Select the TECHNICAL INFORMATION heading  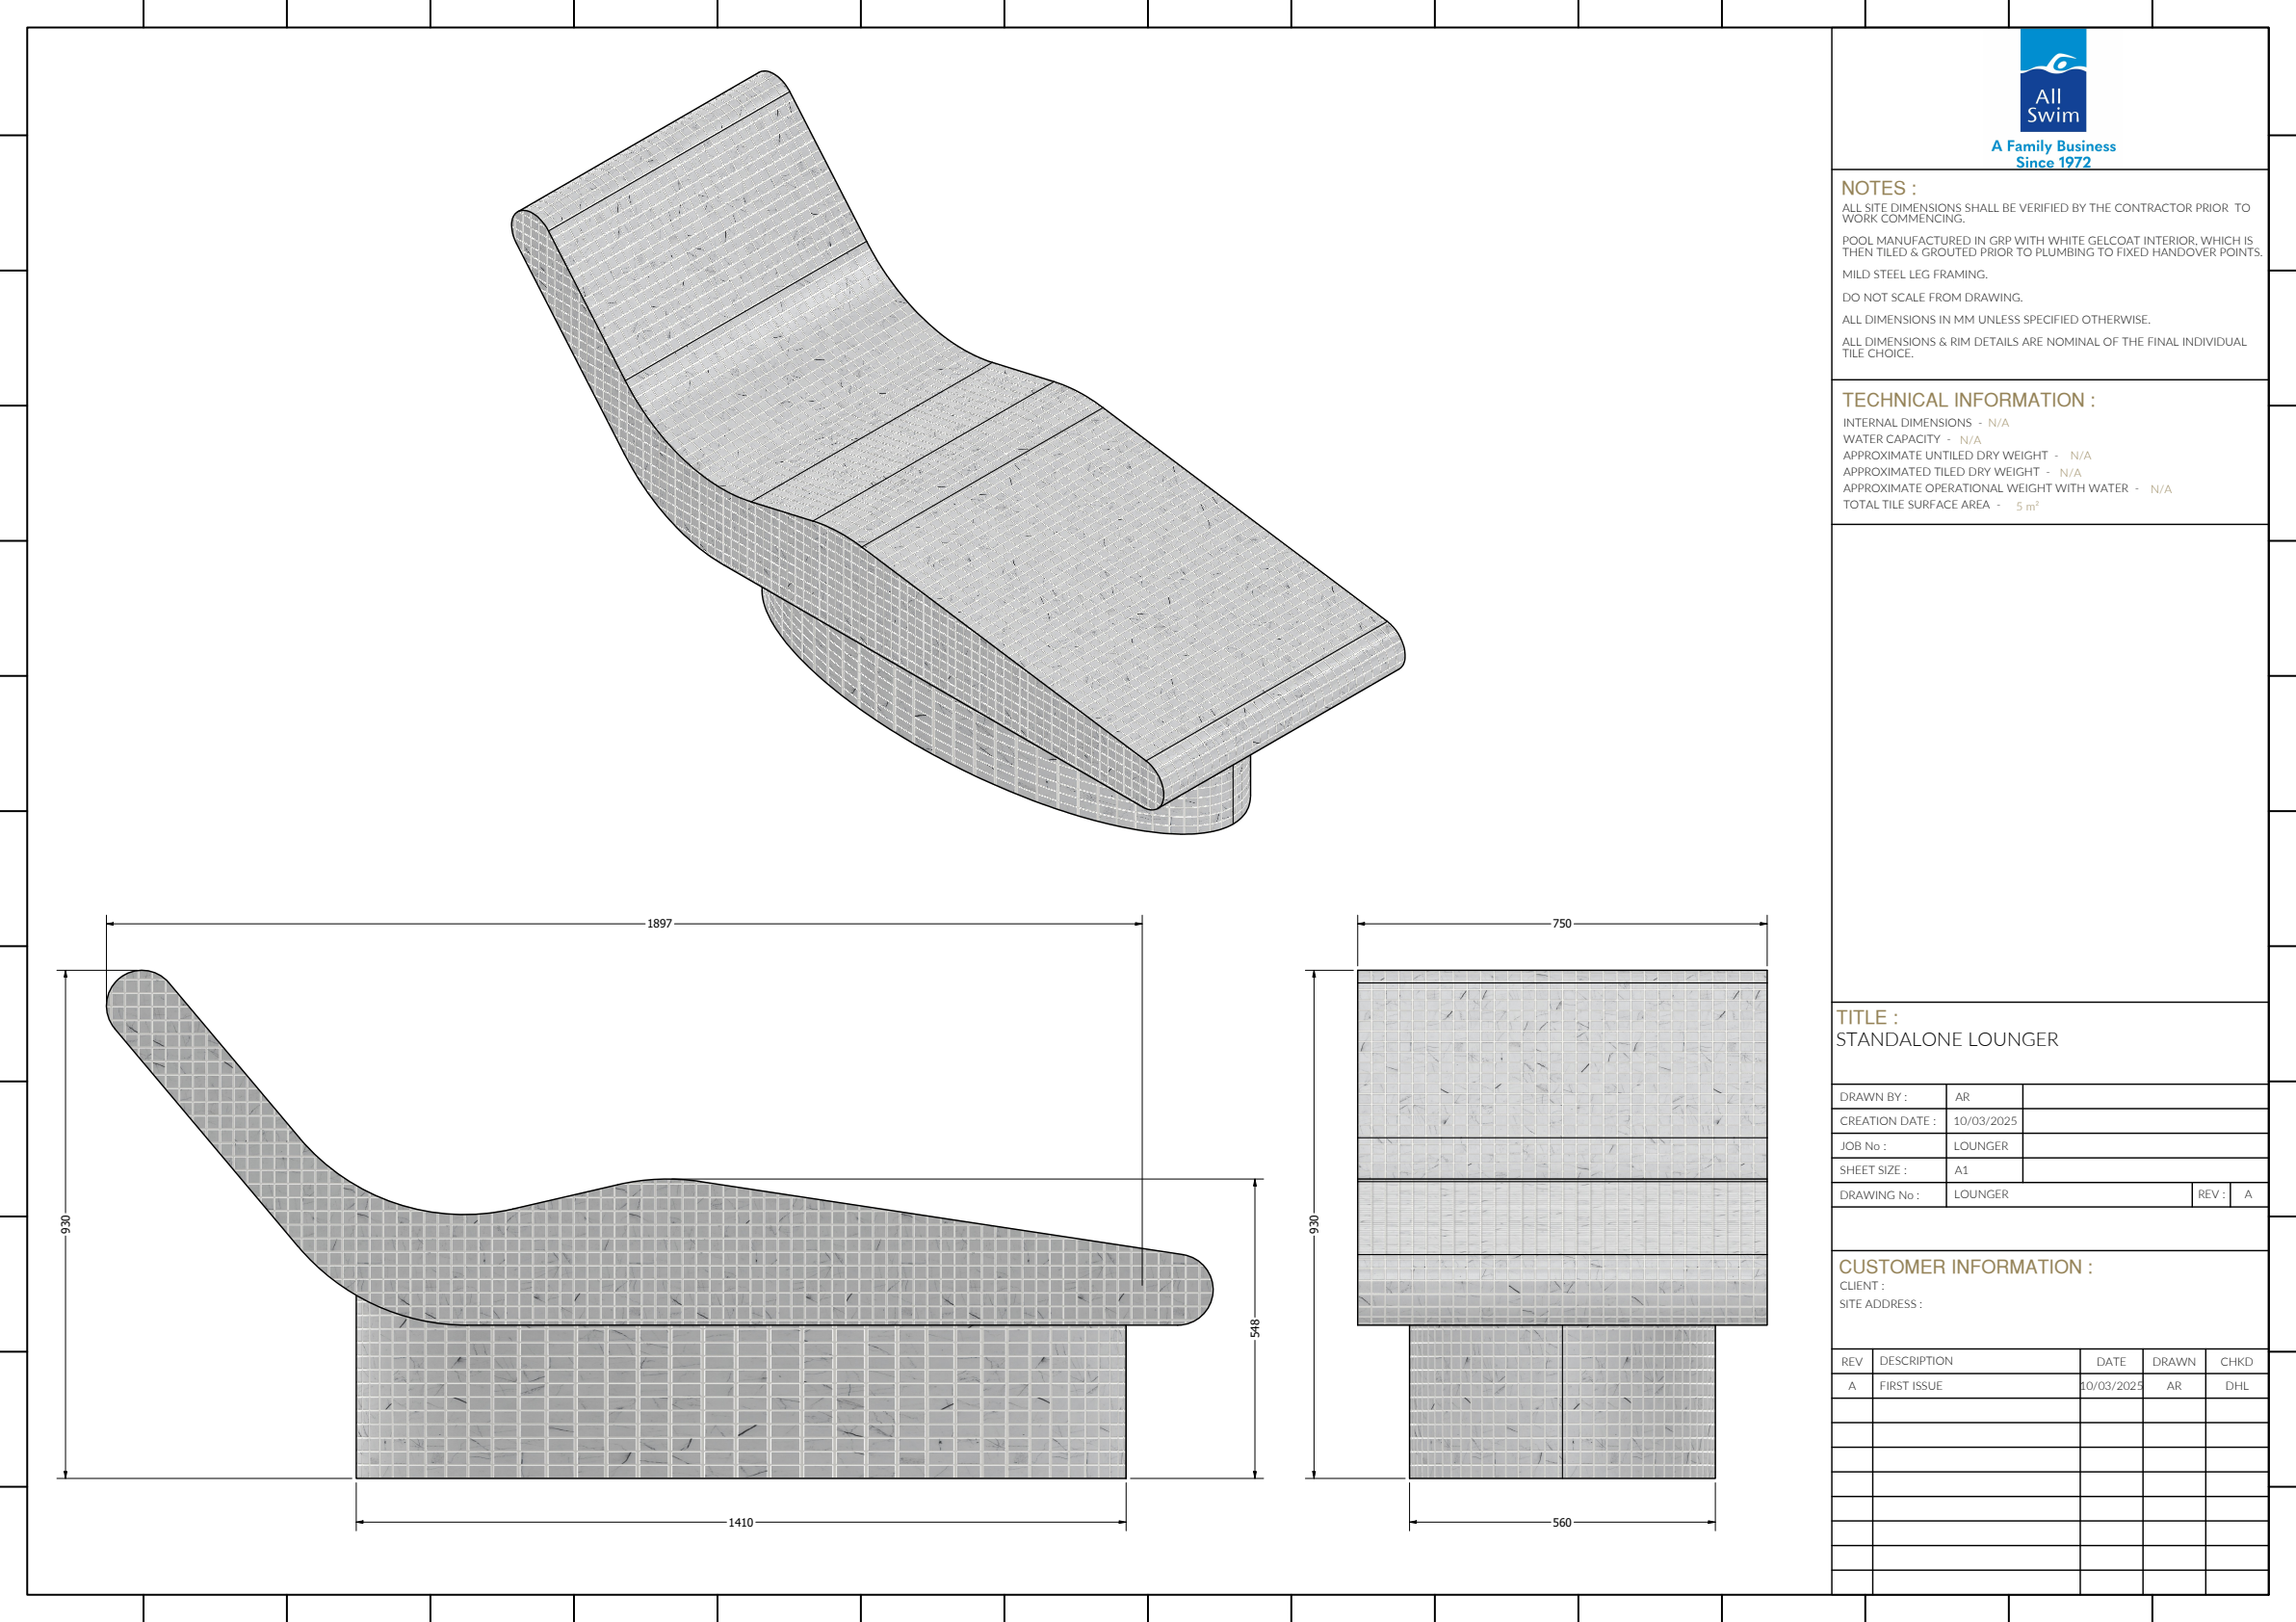coord(1968,400)
